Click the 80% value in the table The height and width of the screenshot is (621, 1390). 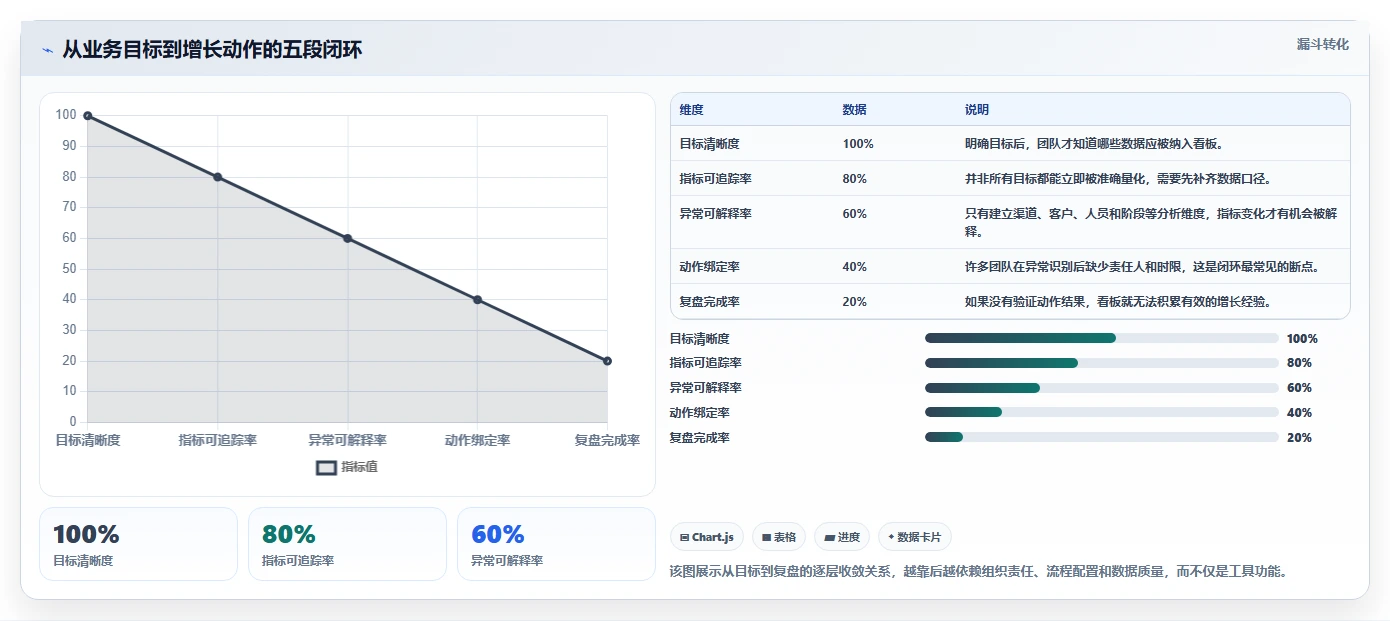point(855,179)
